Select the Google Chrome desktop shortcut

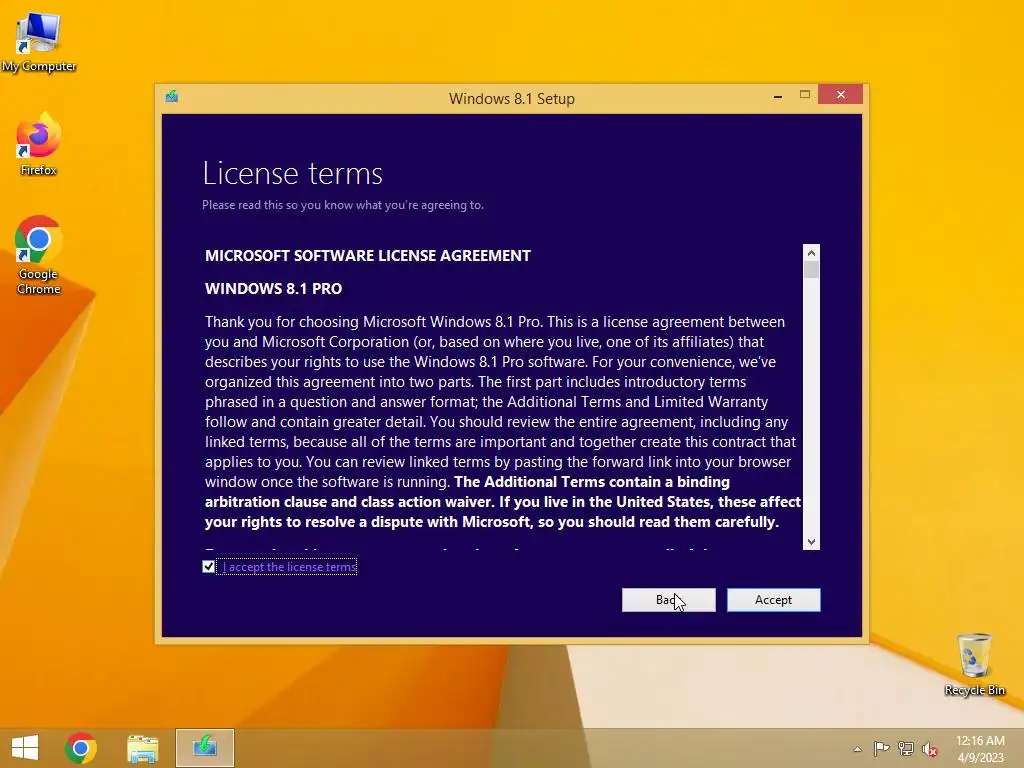tap(39, 255)
